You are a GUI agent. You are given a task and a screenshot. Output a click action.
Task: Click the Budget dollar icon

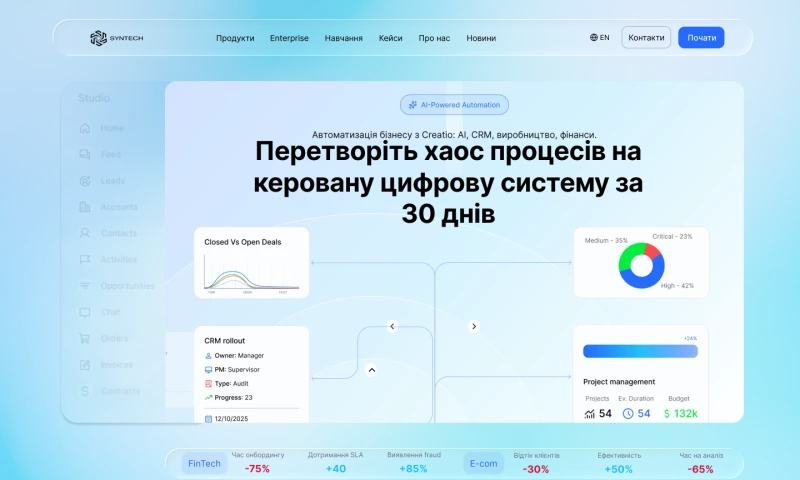coord(666,414)
